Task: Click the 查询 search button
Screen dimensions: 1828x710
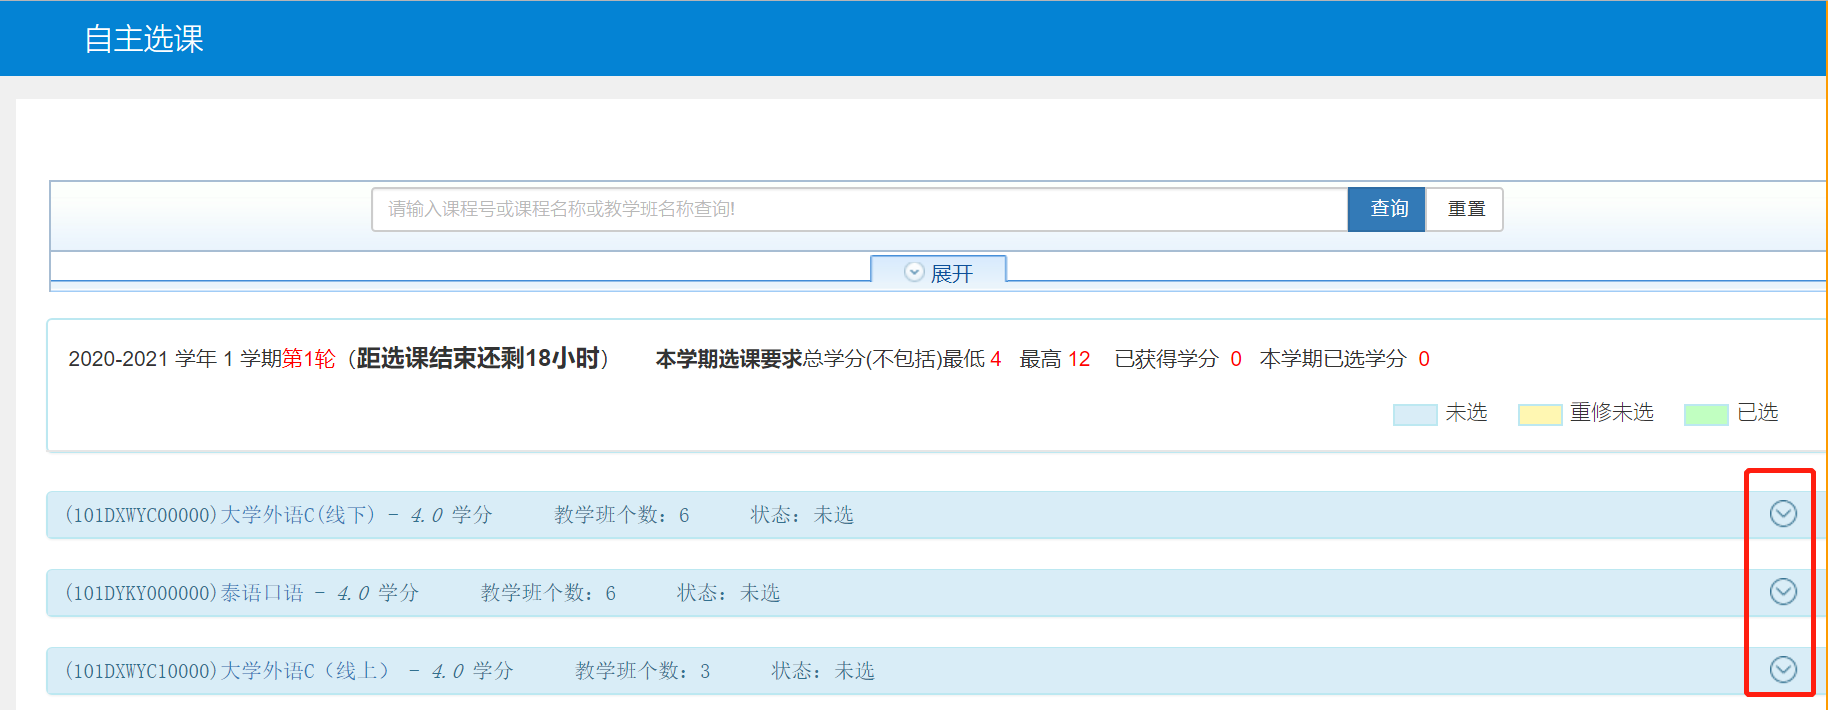Action: 1387,209
